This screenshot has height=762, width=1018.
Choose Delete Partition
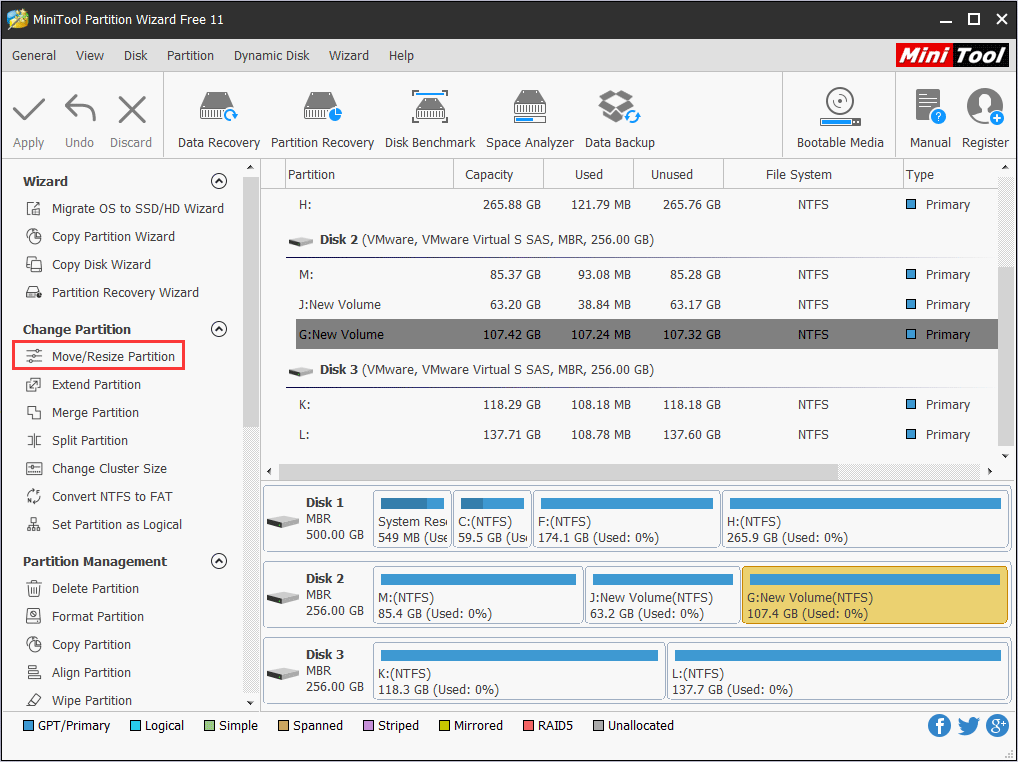coord(82,588)
